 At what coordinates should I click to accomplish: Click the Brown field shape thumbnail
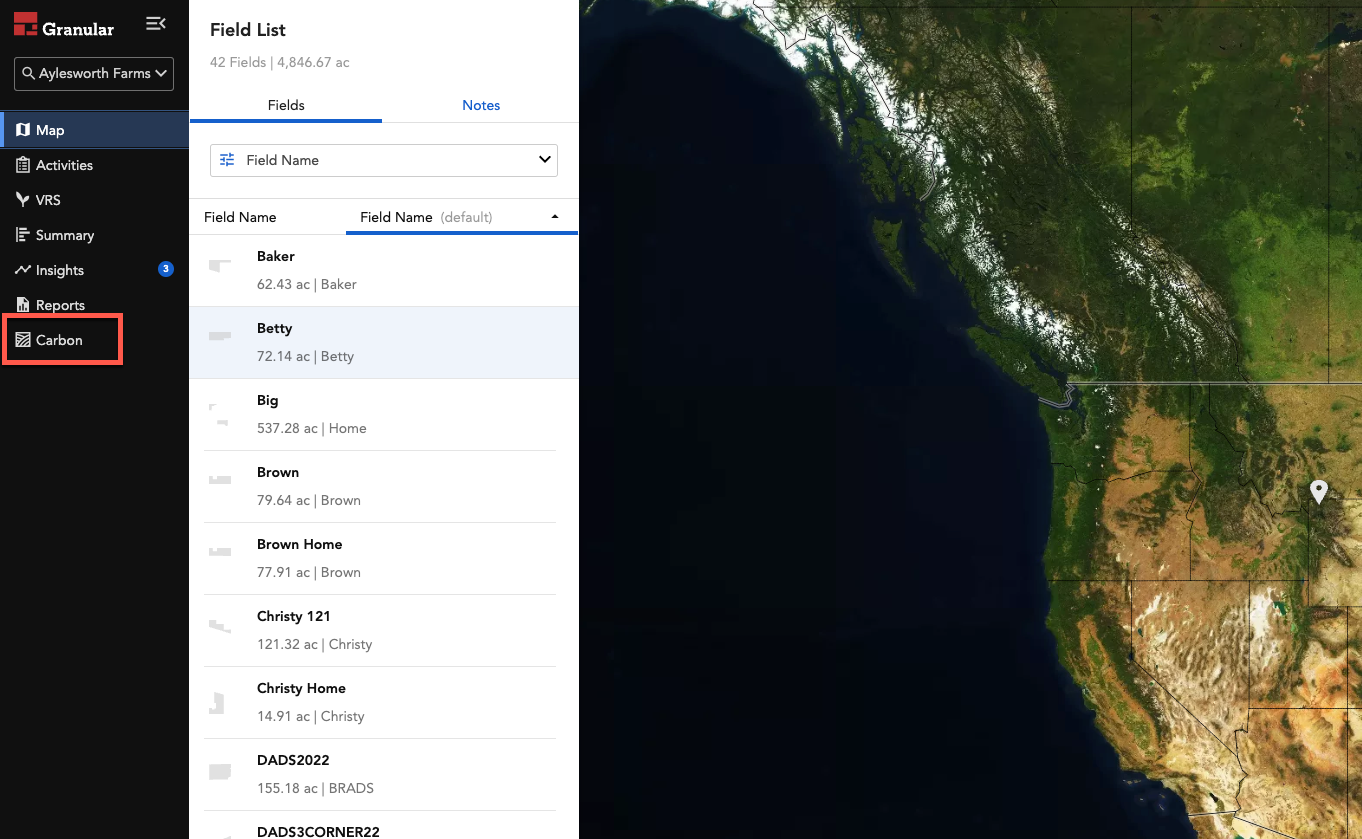coord(220,480)
